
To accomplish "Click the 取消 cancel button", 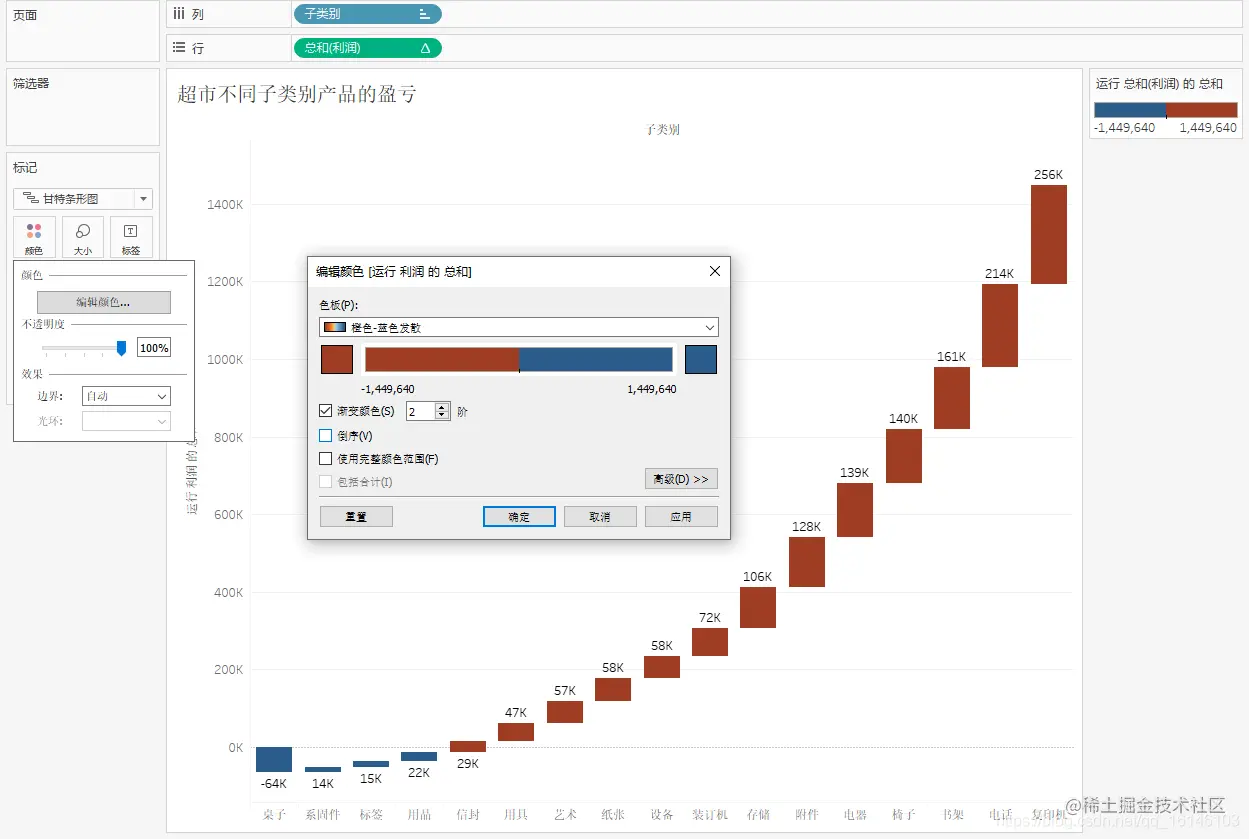I will [600, 517].
